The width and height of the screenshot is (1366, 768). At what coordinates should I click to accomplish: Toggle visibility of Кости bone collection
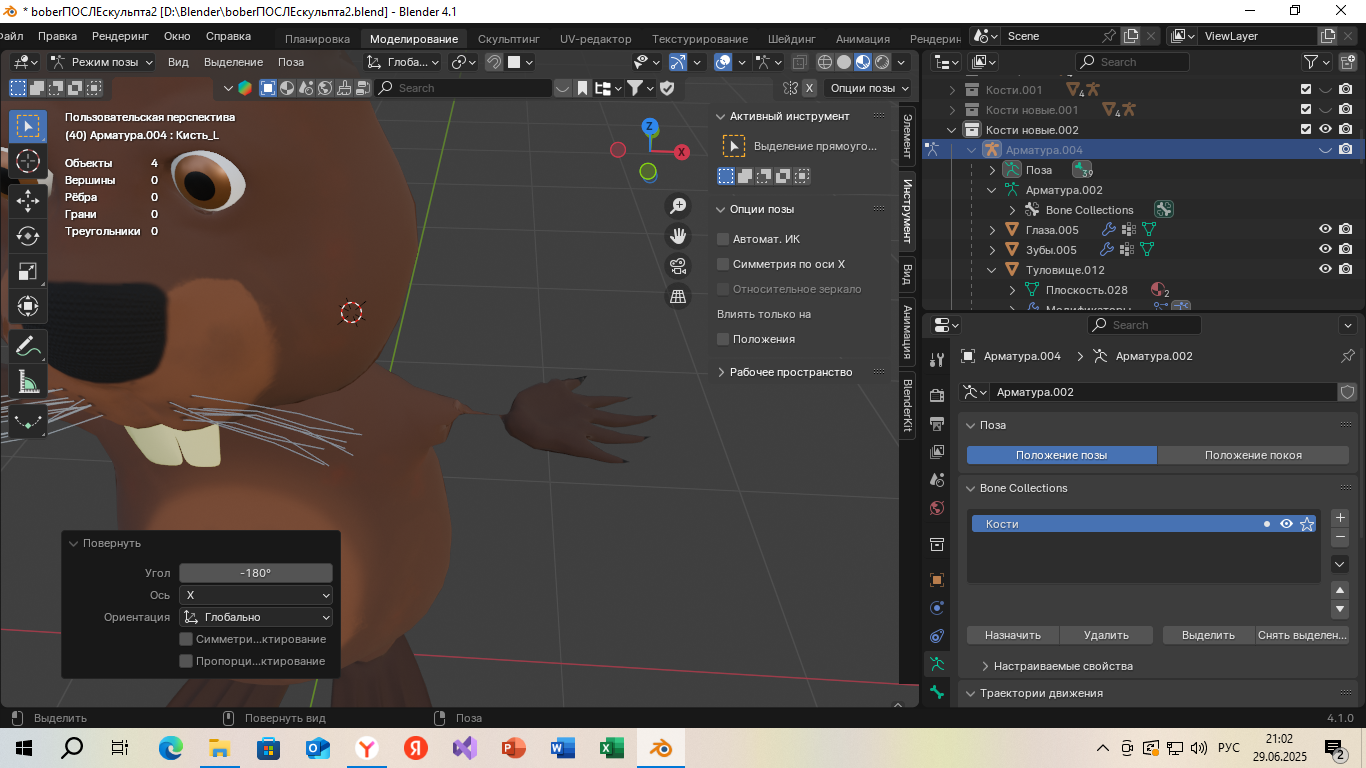tap(1287, 524)
